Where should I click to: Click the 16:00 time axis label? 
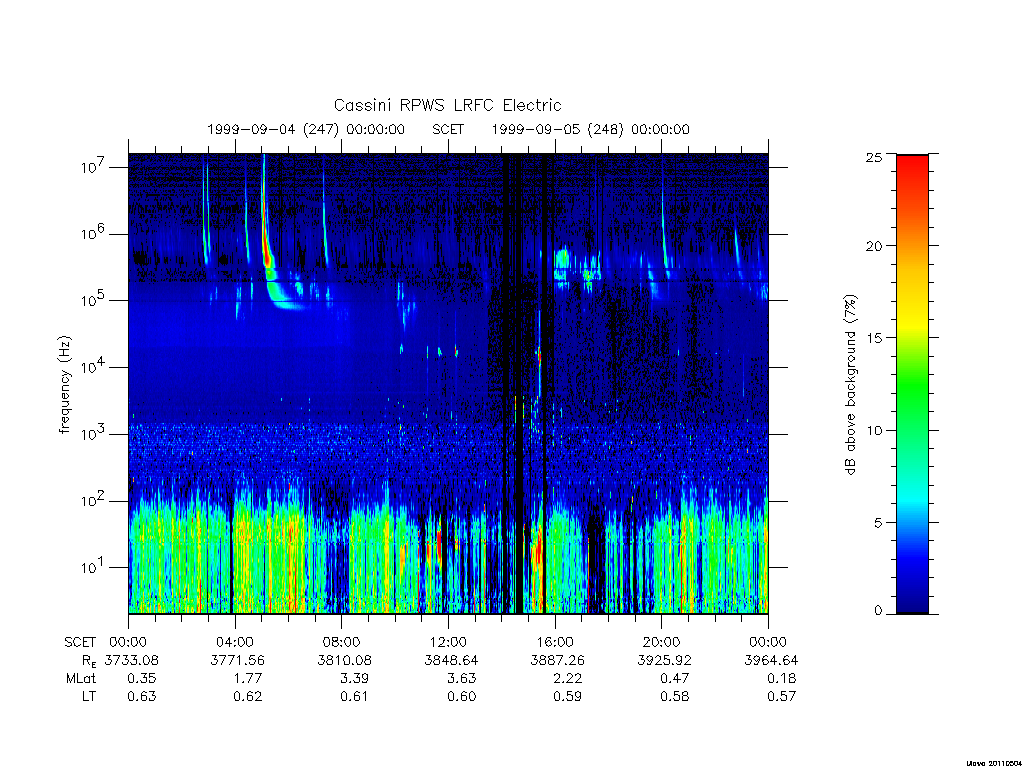click(554, 642)
